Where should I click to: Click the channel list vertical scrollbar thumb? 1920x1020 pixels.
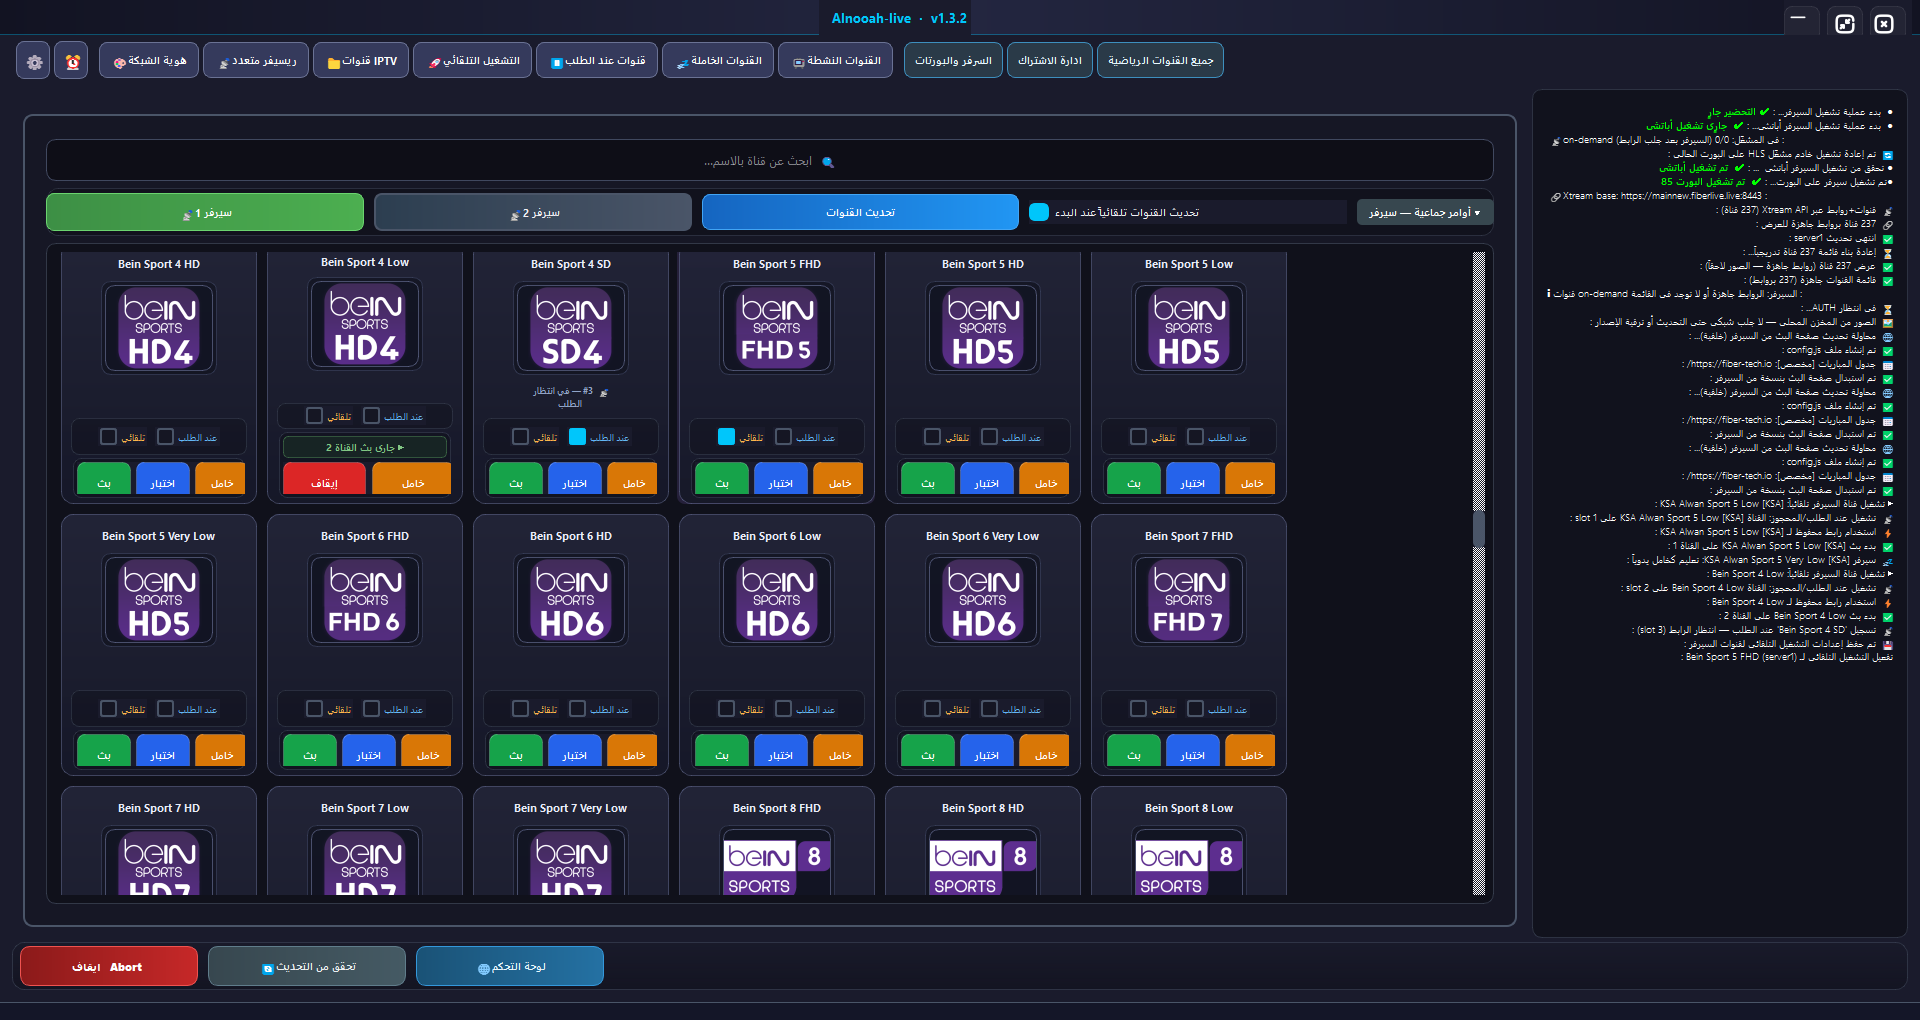click(x=1479, y=527)
